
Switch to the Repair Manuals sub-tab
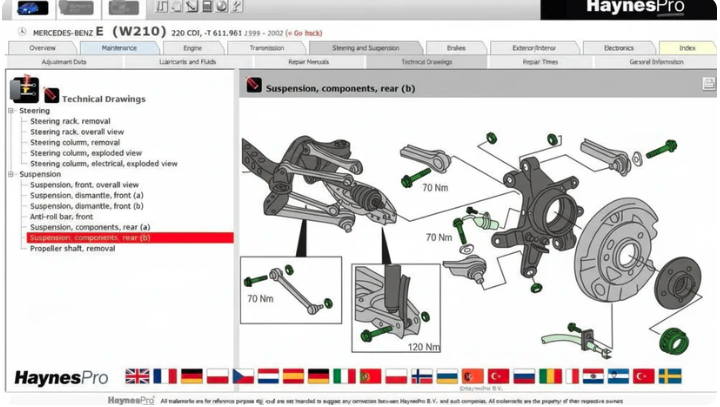(x=309, y=62)
